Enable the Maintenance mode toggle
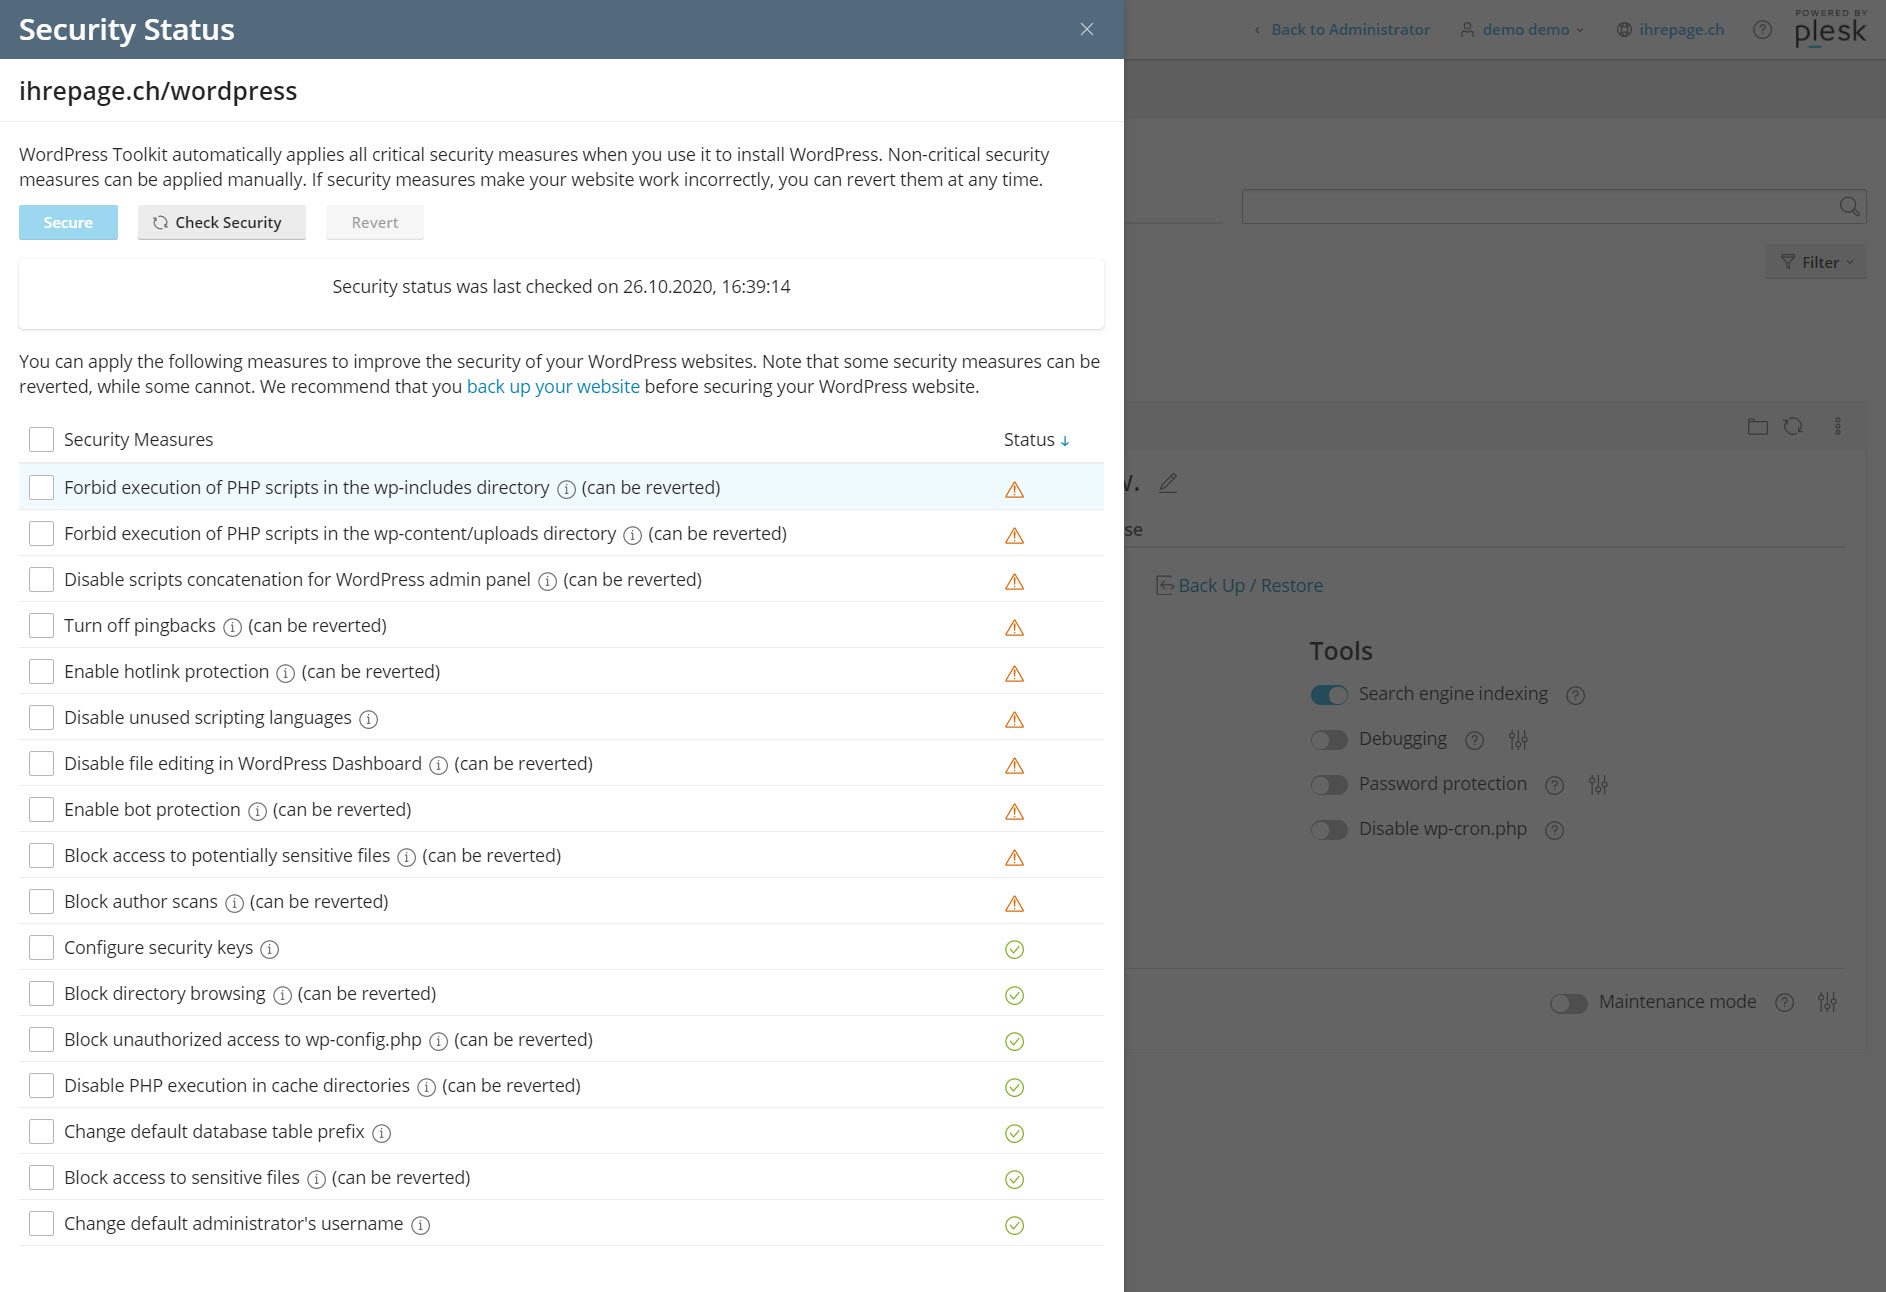 coord(1568,1003)
